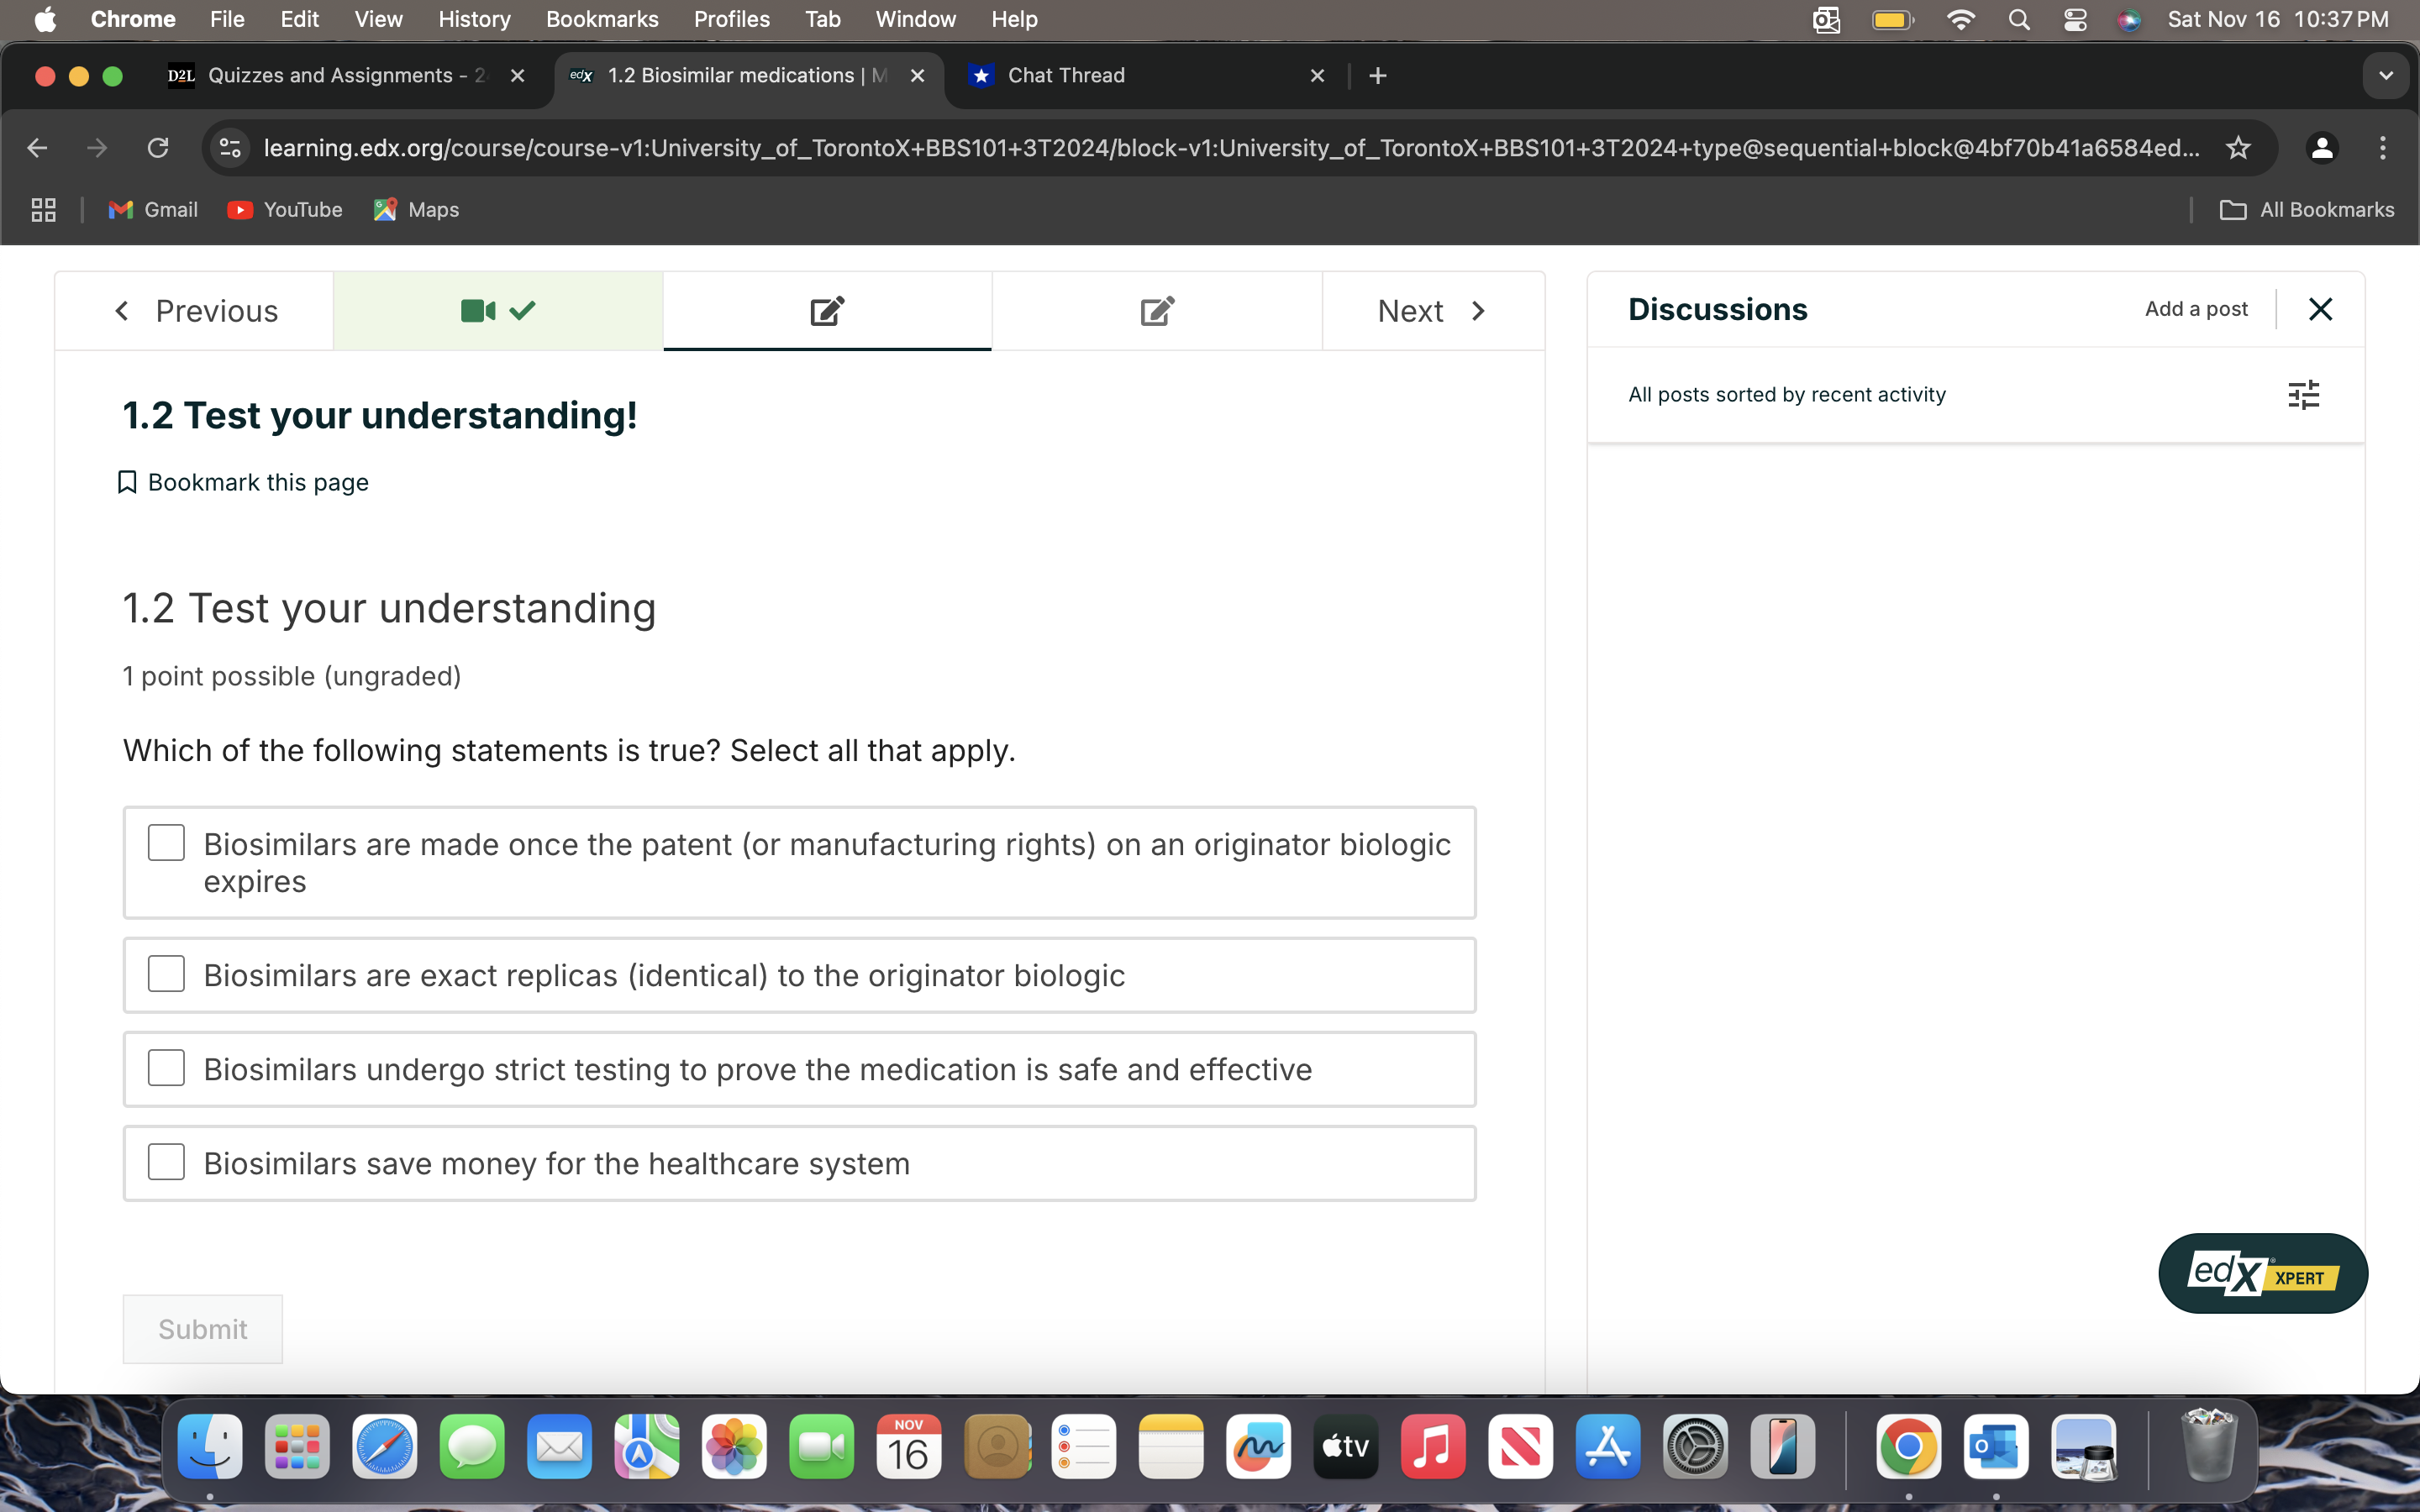Image resolution: width=2420 pixels, height=1512 pixels.
Task: Open the tab search chevron
Action: (x=2385, y=75)
